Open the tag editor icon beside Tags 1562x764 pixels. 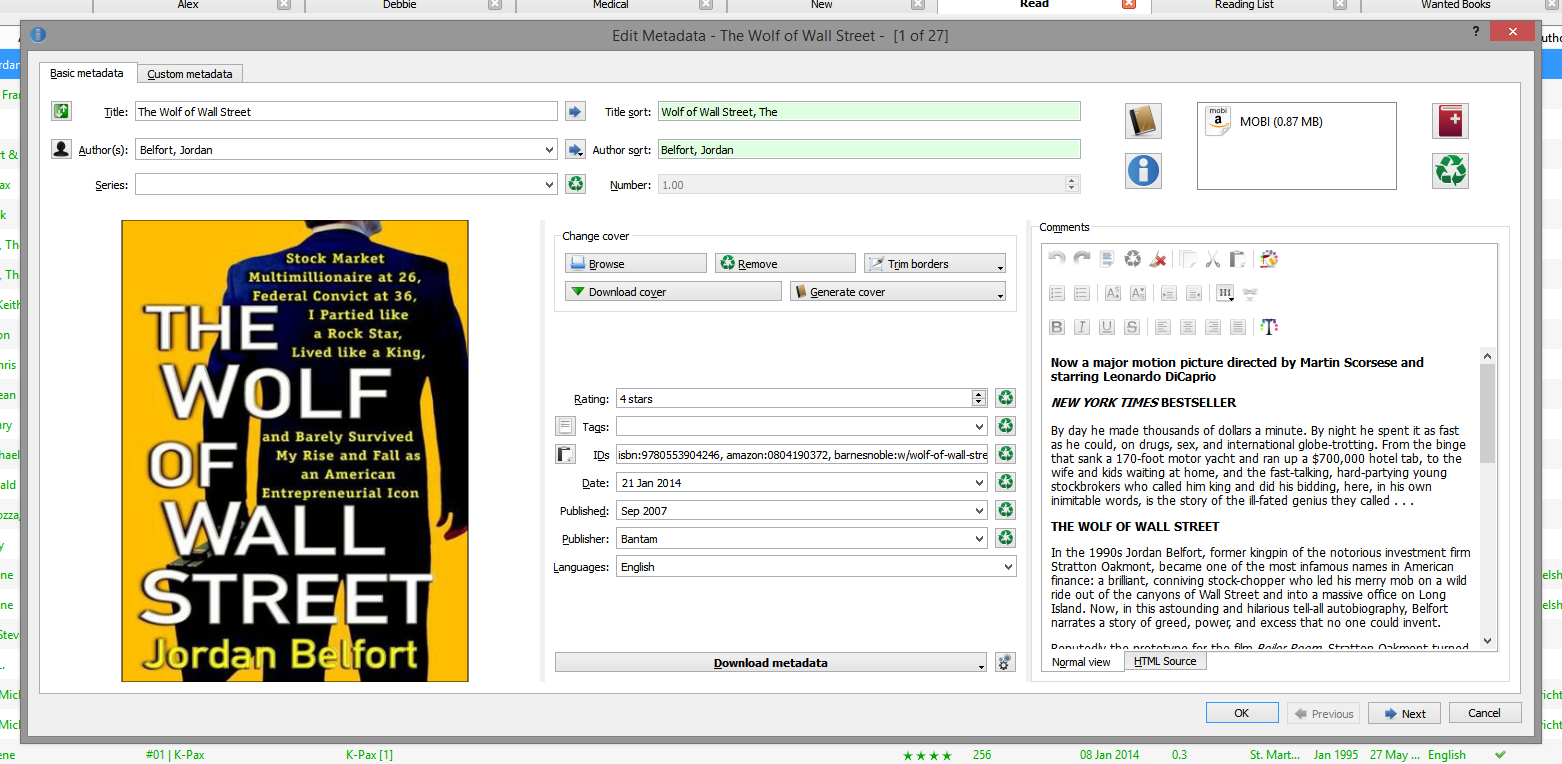click(x=565, y=426)
